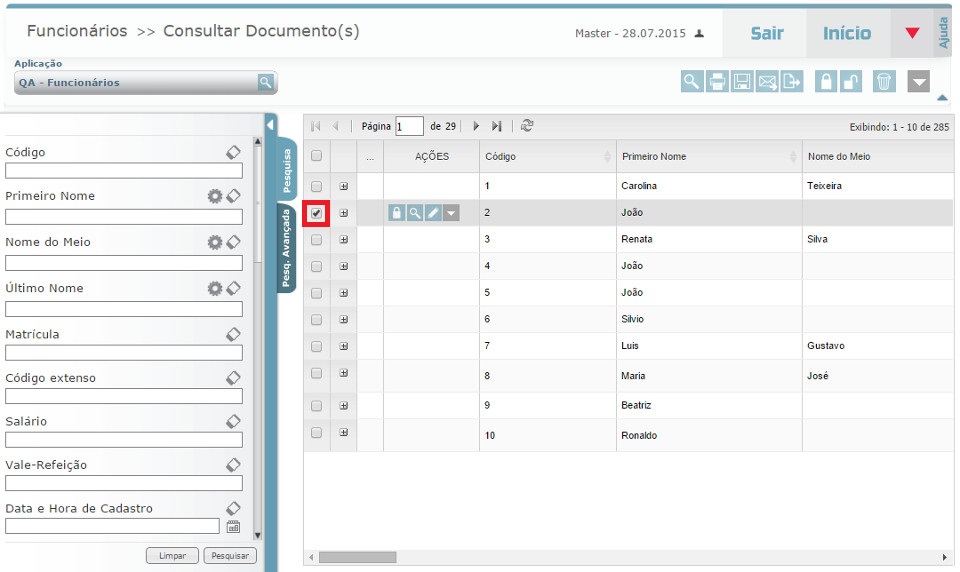The image size is (960, 572).
Task: Click the Nome do Meio column header
Action: (877, 156)
